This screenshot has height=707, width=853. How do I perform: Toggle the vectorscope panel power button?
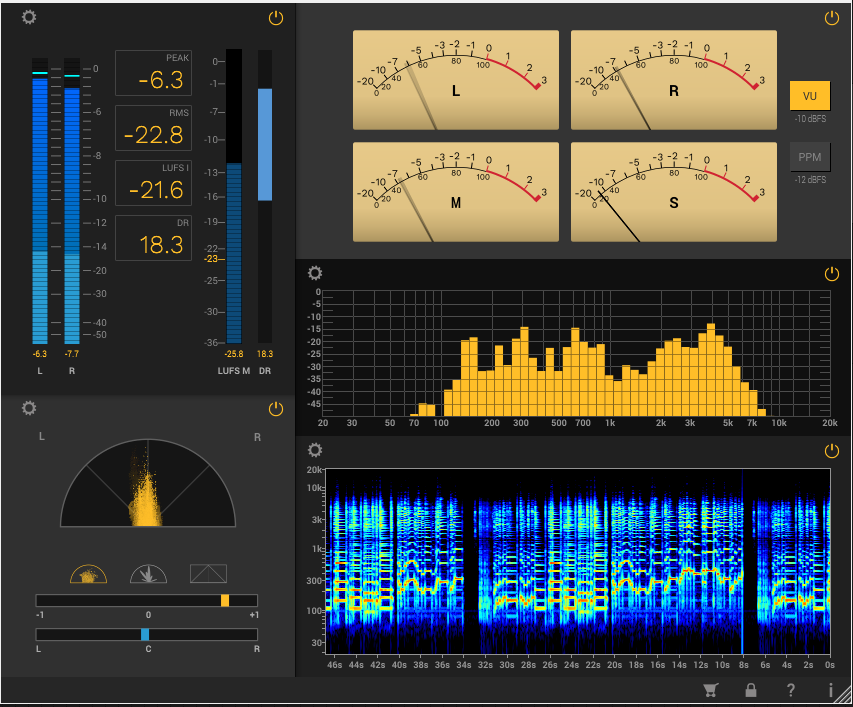click(276, 409)
